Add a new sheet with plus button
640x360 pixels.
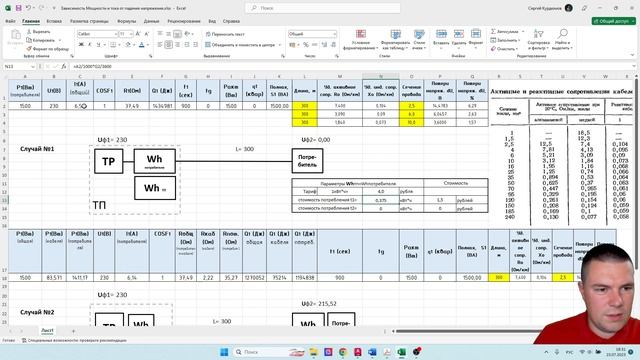pyautogui.click(x=73, y=331)
